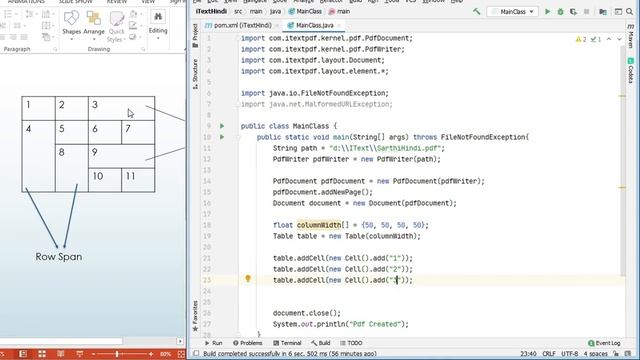The image size is (640, 360).
Task: Open the Build tool window button
Action: coord(320,343)
